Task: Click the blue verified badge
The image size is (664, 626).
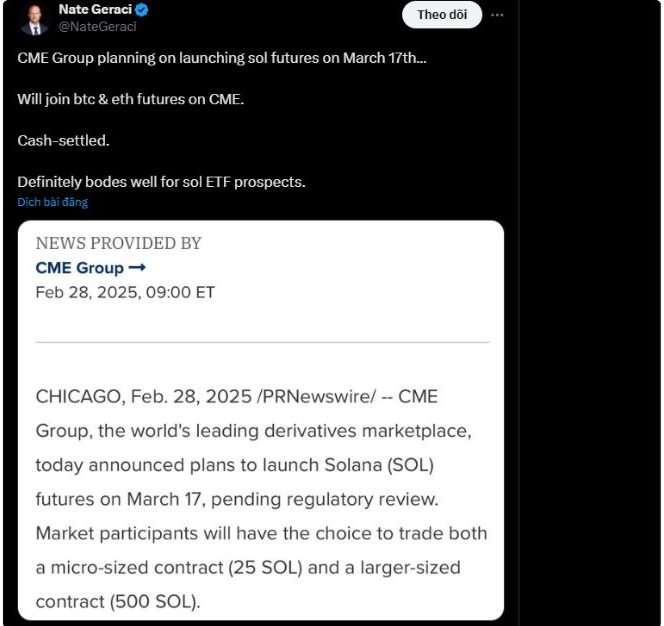Action: [x=143, y=10]
